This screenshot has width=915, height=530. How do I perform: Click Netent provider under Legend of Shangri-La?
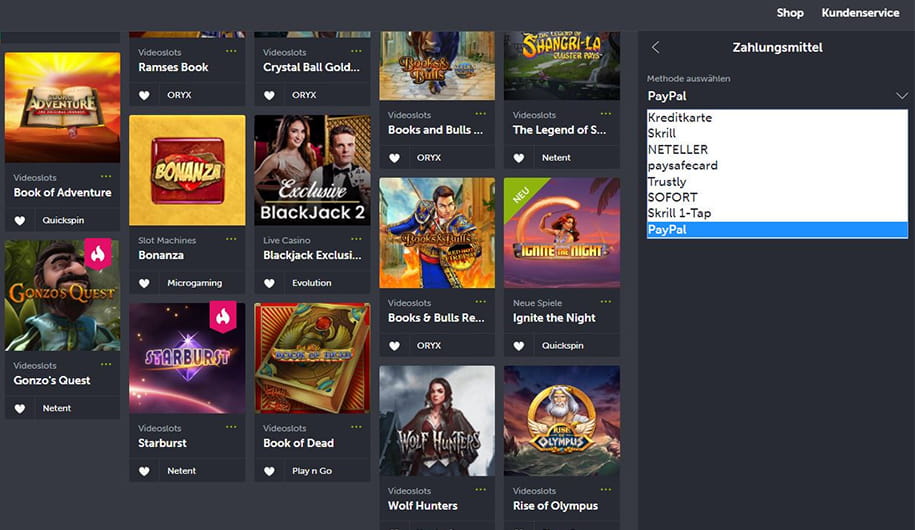point(556,158)
